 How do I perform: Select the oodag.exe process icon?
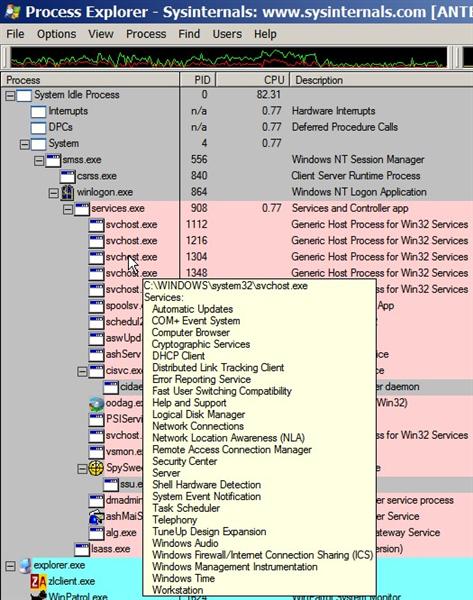click(96, 403)
